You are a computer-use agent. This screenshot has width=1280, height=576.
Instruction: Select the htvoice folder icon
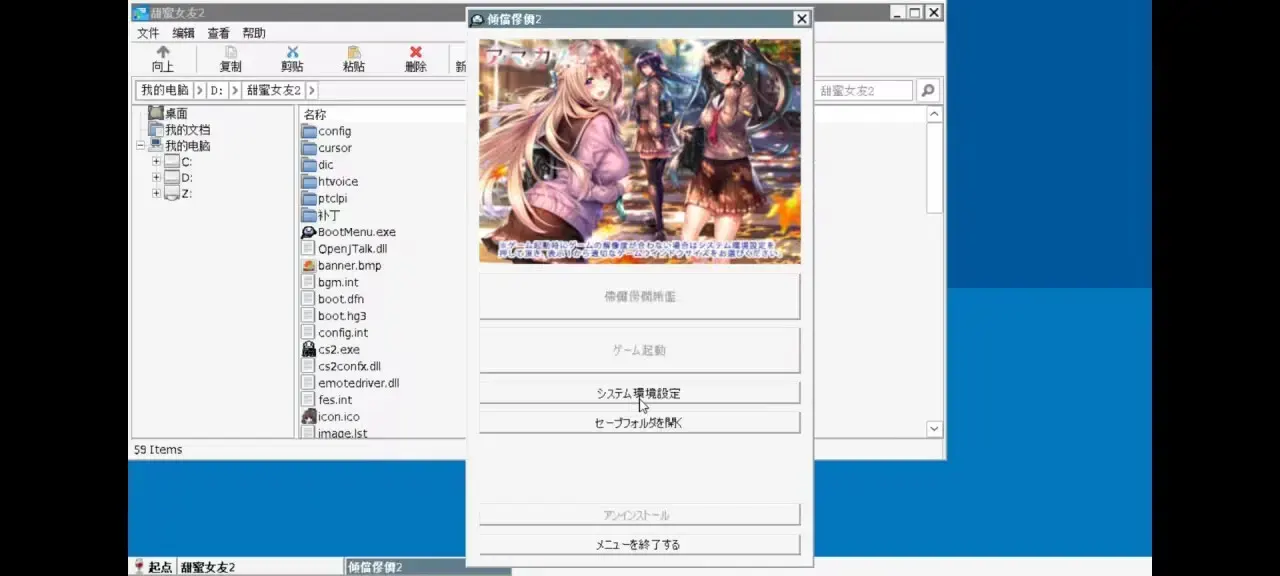[x=309, y=182]
